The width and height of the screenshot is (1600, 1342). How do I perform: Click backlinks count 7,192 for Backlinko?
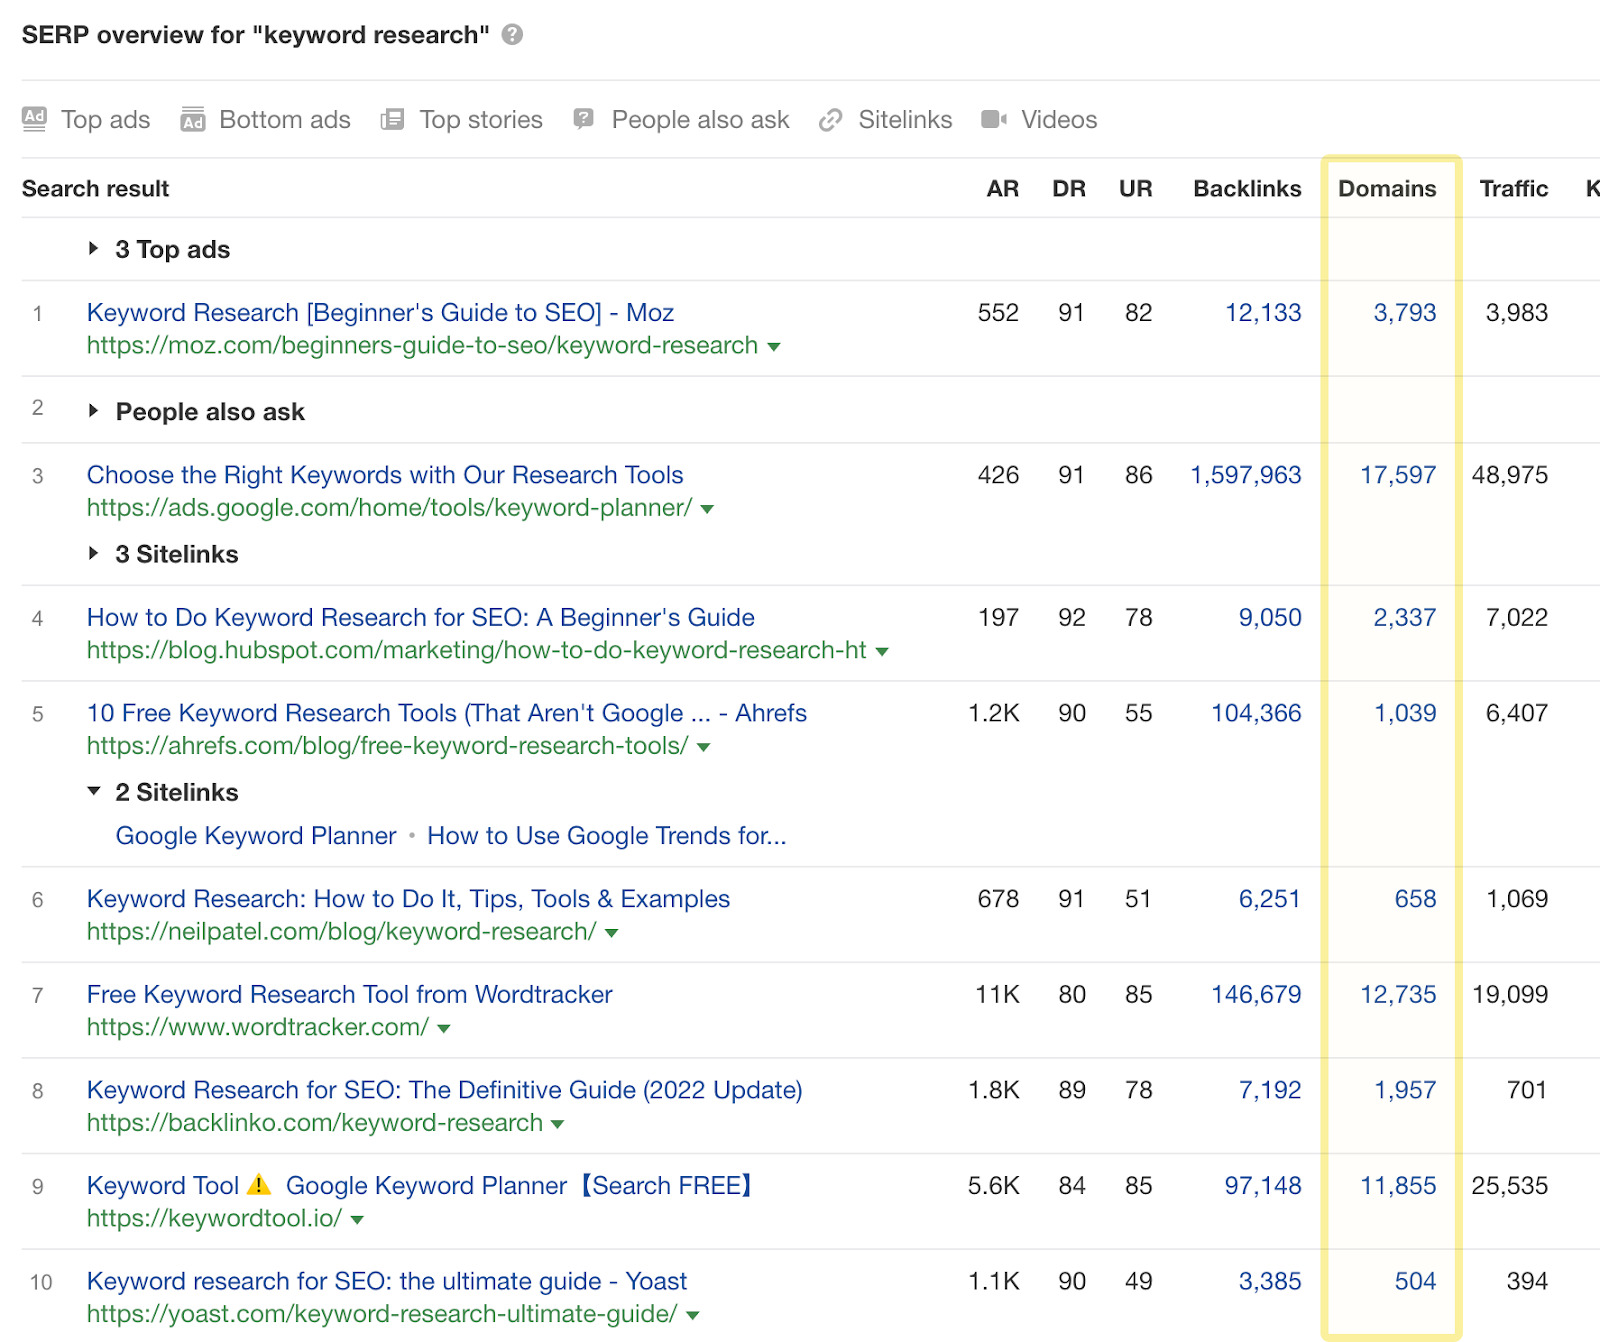1270,1089
